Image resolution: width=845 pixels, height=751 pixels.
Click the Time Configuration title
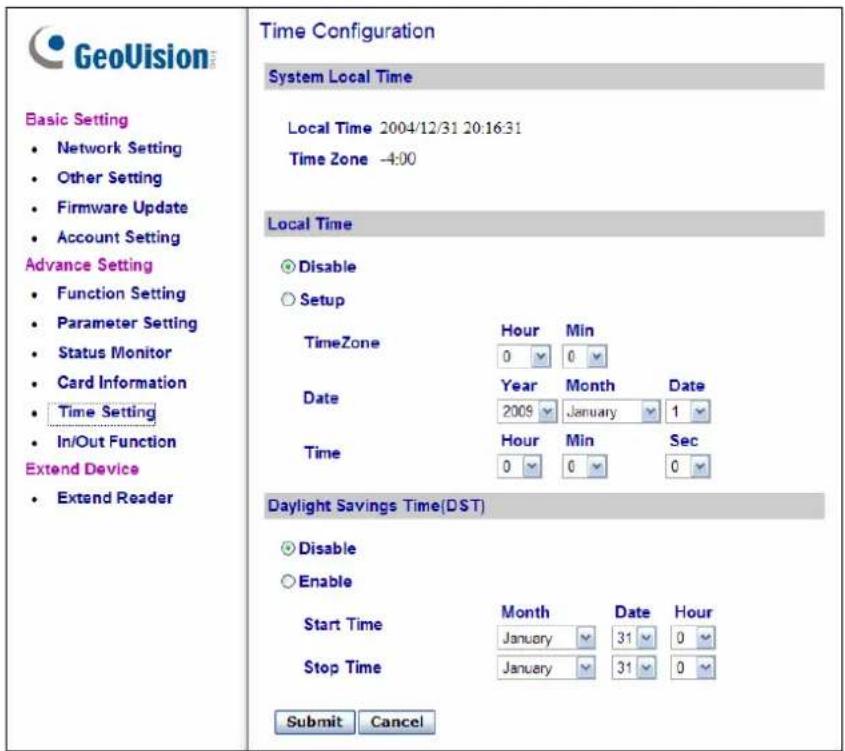point(348,31)
